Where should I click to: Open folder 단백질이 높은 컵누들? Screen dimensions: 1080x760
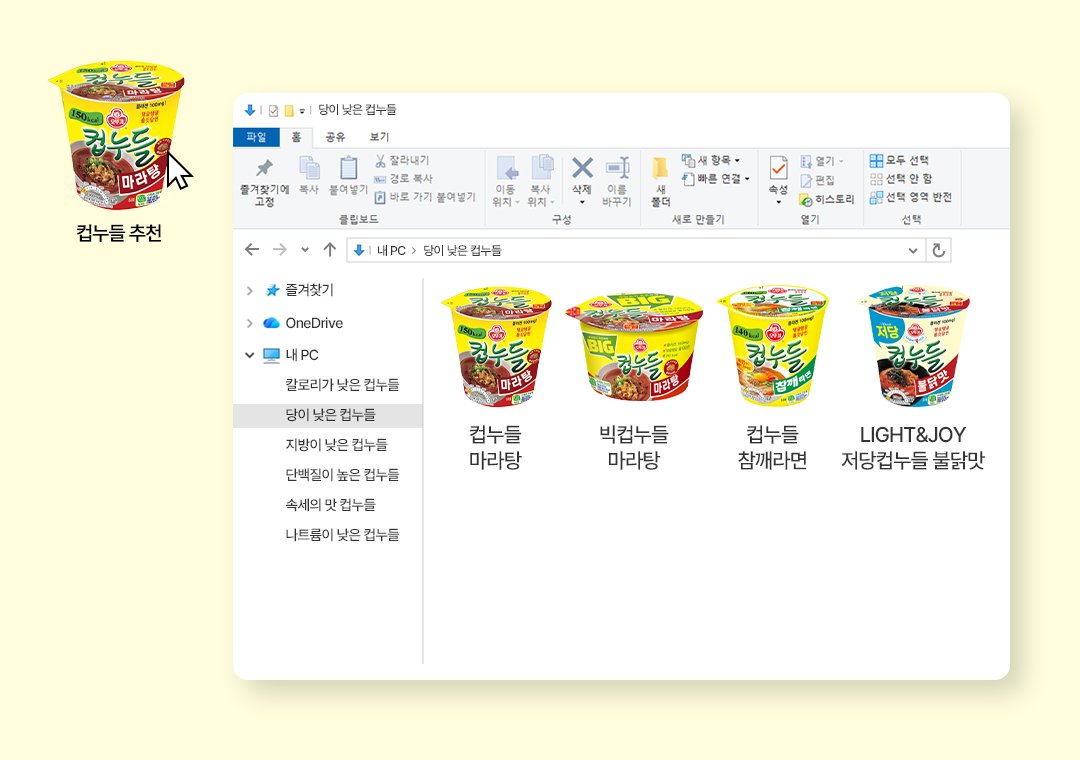pos(342,475)
